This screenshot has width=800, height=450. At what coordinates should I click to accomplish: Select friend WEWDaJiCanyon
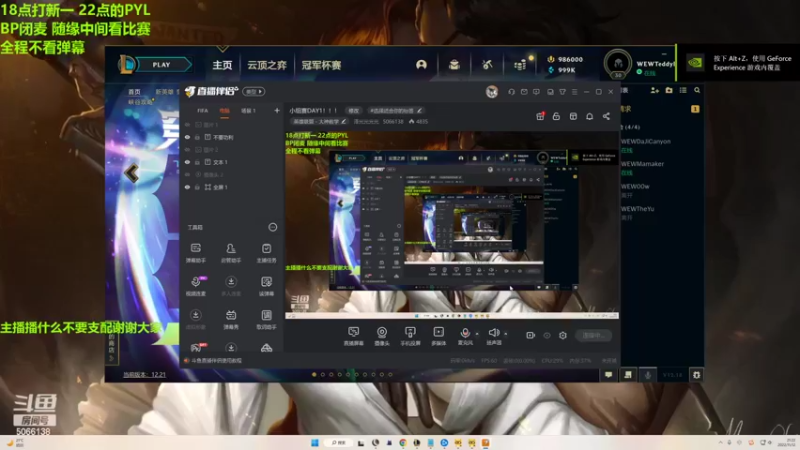(645, 141)
